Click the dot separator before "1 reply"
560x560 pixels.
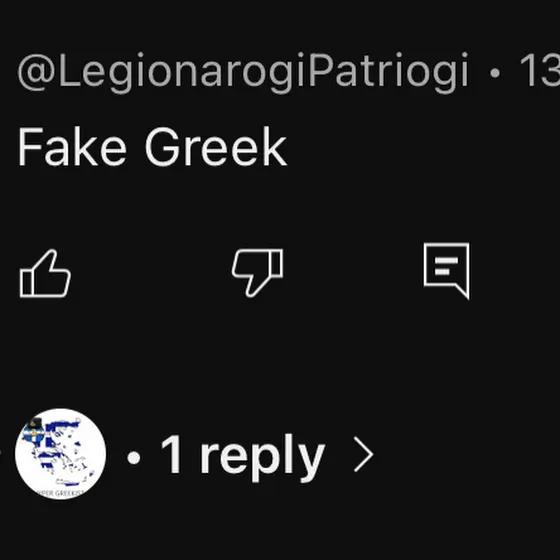click(134, 458)
